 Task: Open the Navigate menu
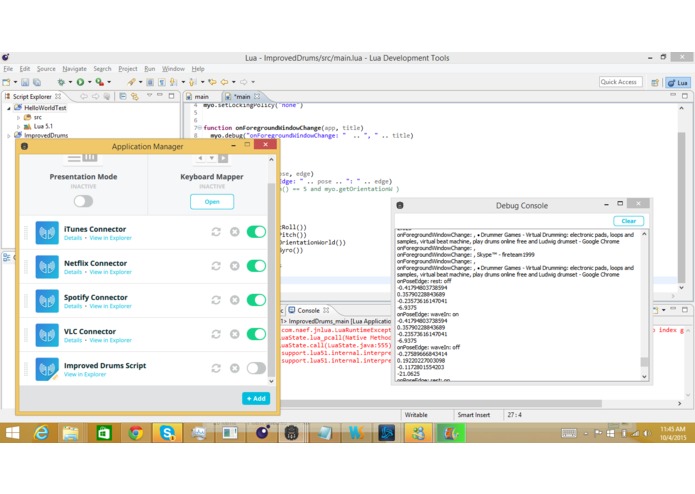74,69
